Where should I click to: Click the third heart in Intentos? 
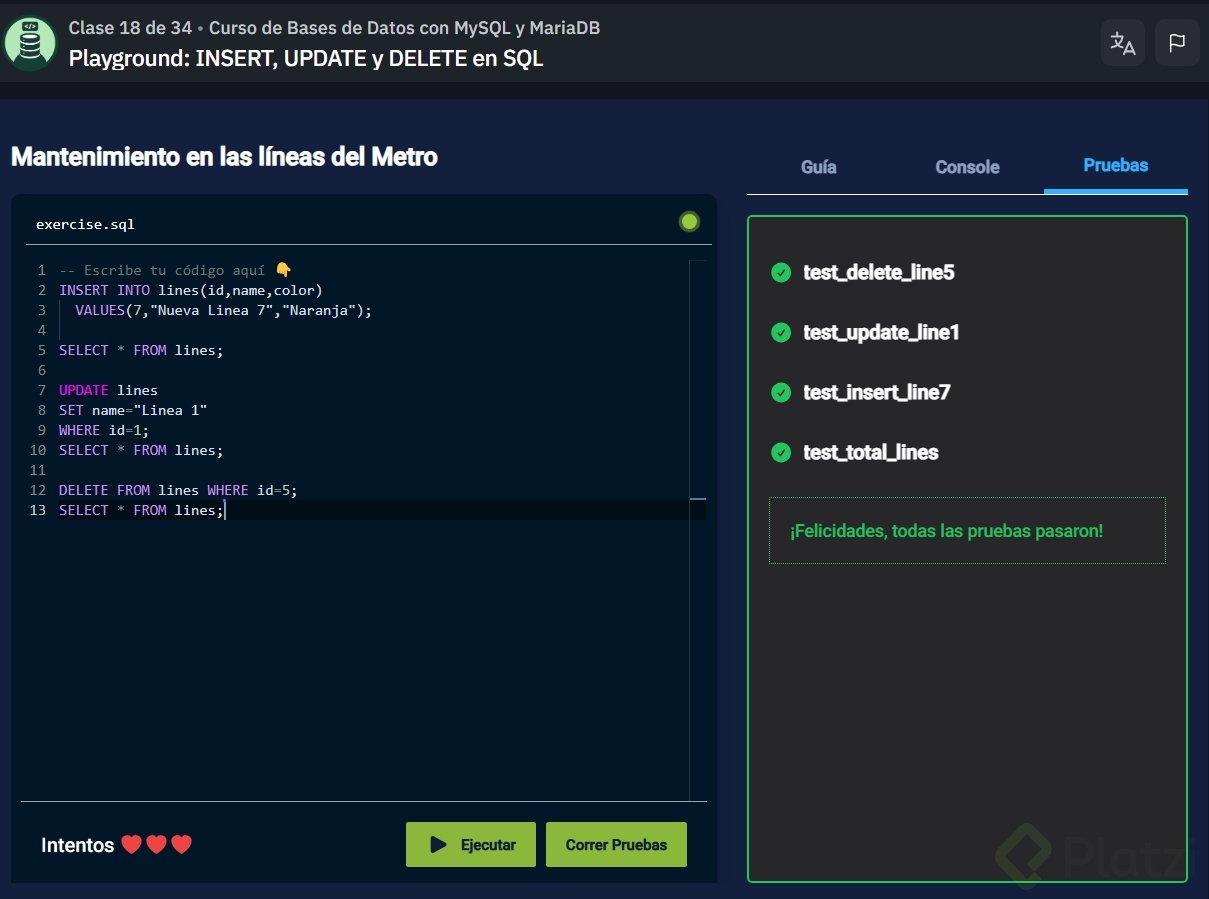pyautogui.click(x=181, y=845)
